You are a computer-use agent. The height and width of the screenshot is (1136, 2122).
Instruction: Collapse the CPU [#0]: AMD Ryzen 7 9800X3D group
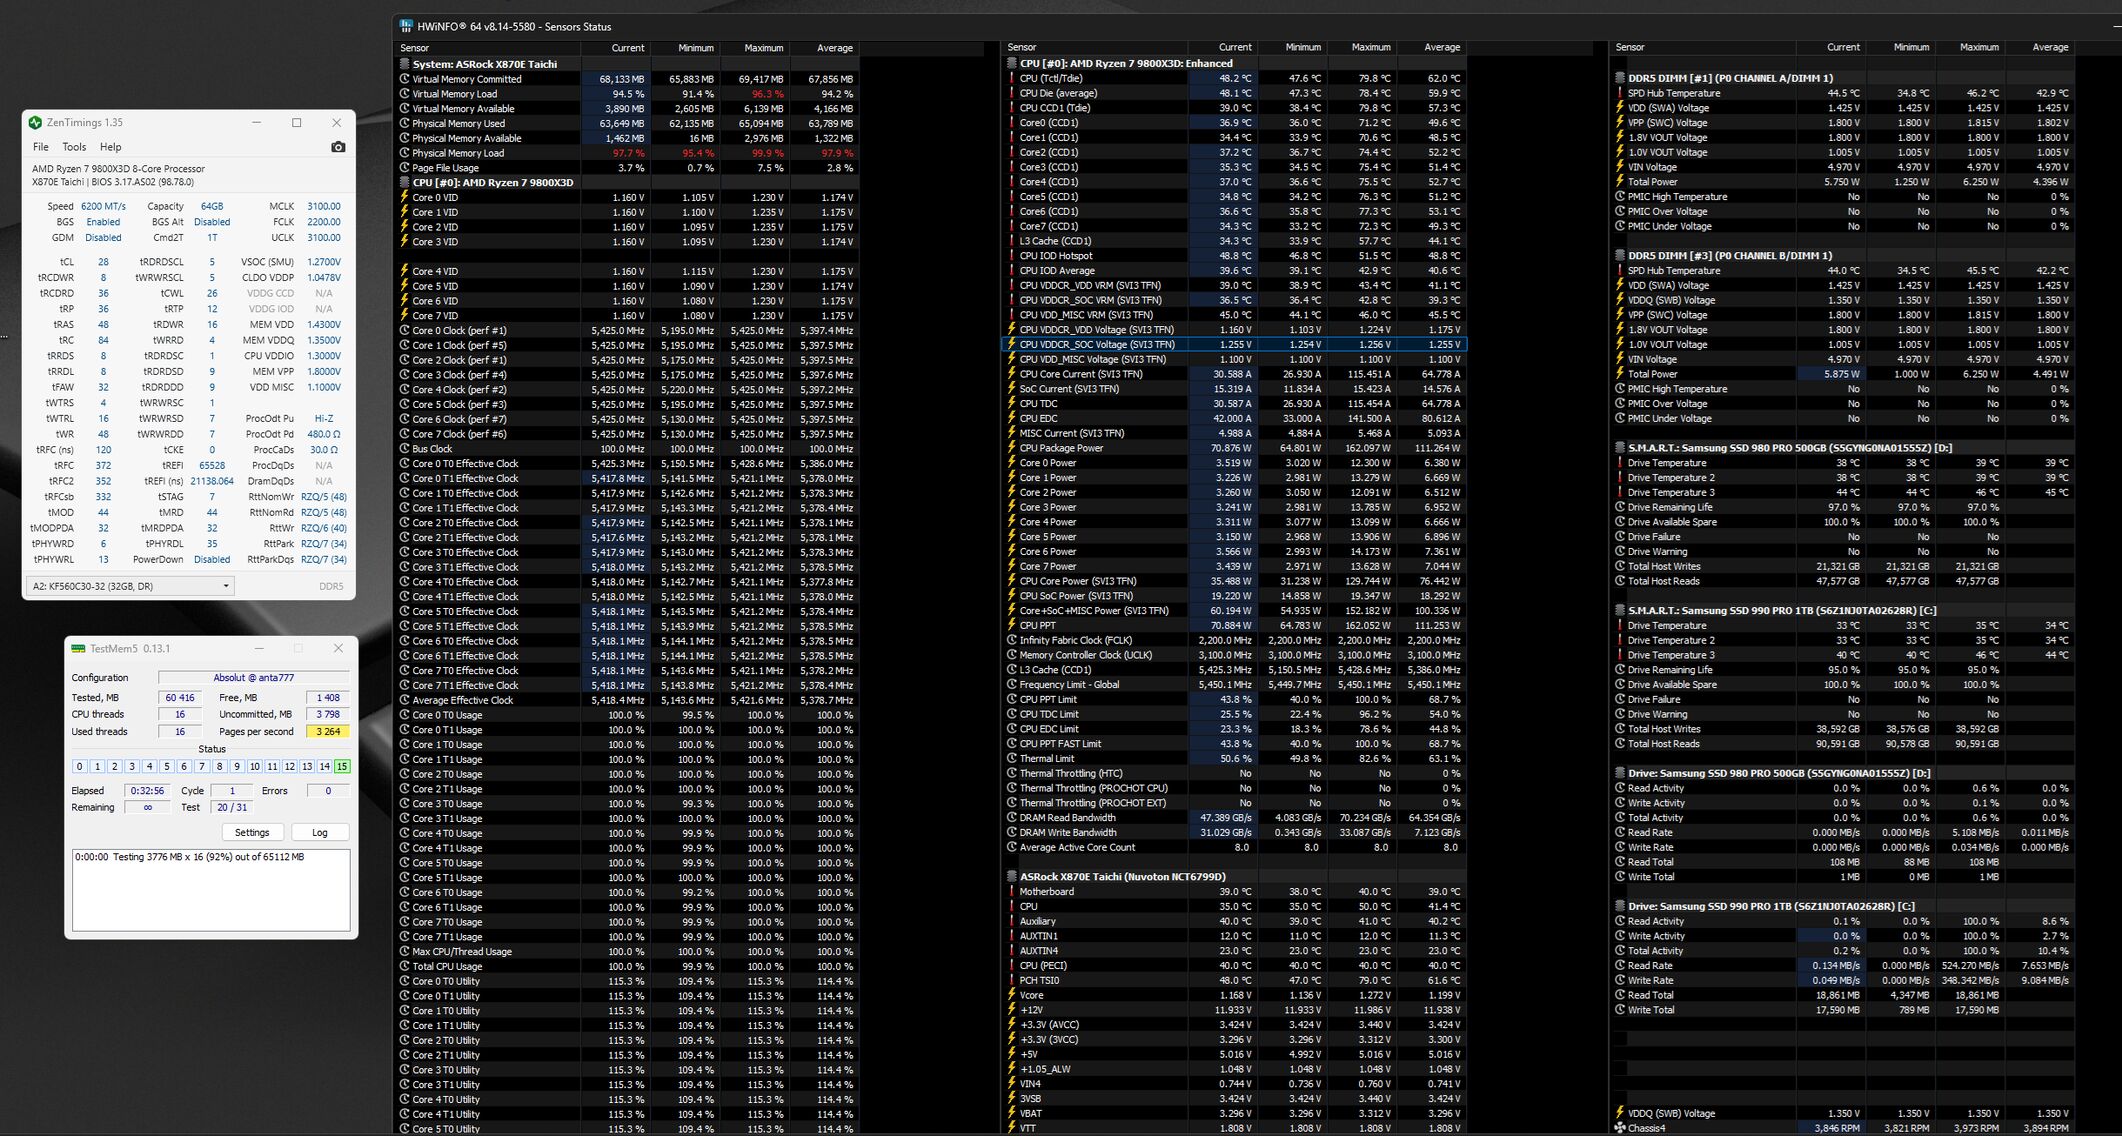[x=405, y=183]
